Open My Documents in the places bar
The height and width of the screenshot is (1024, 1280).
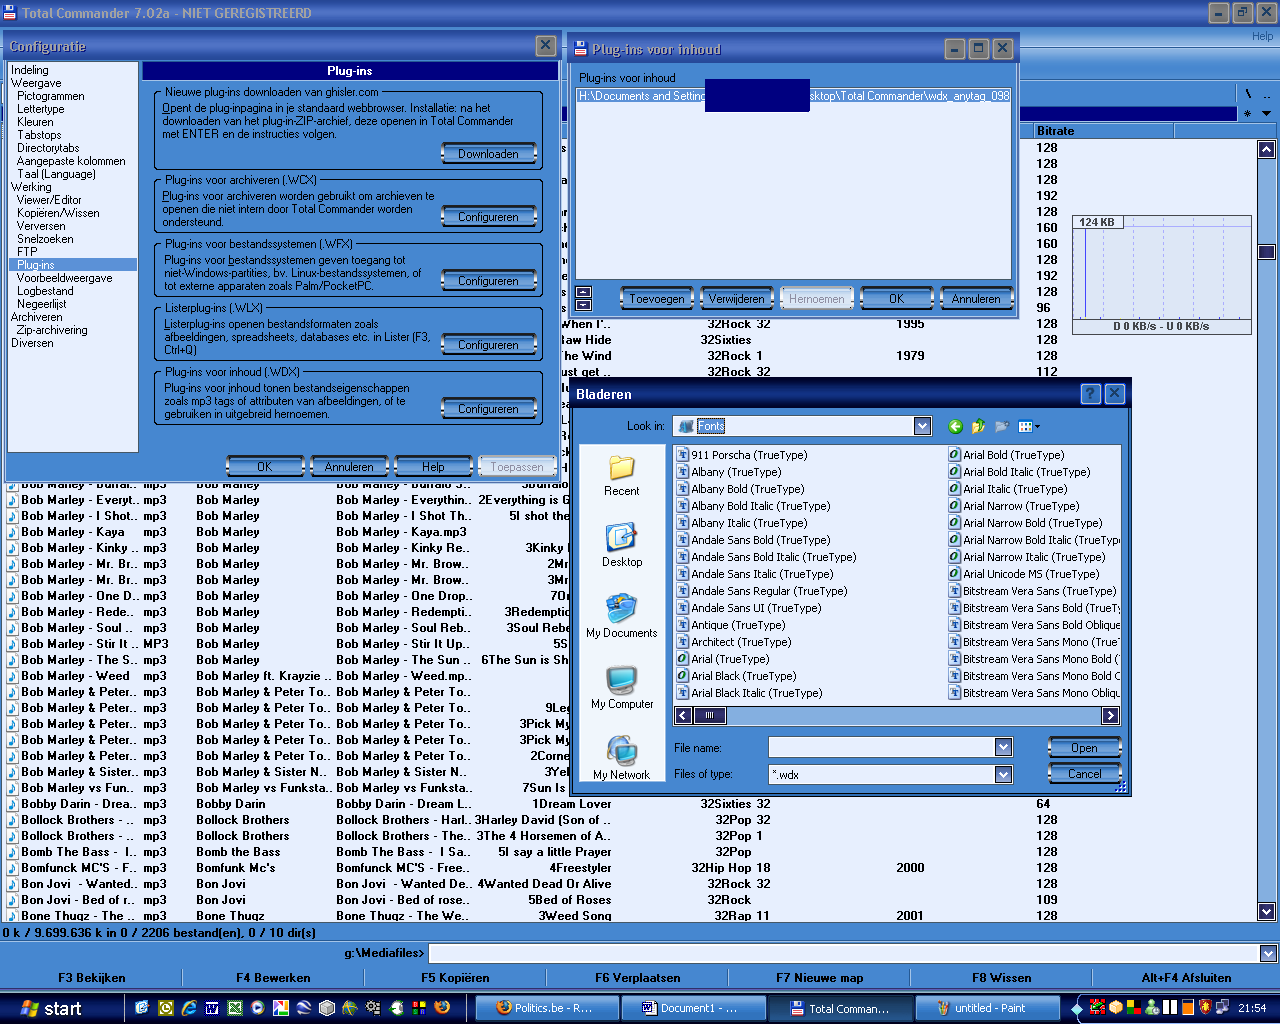point(621,617)
